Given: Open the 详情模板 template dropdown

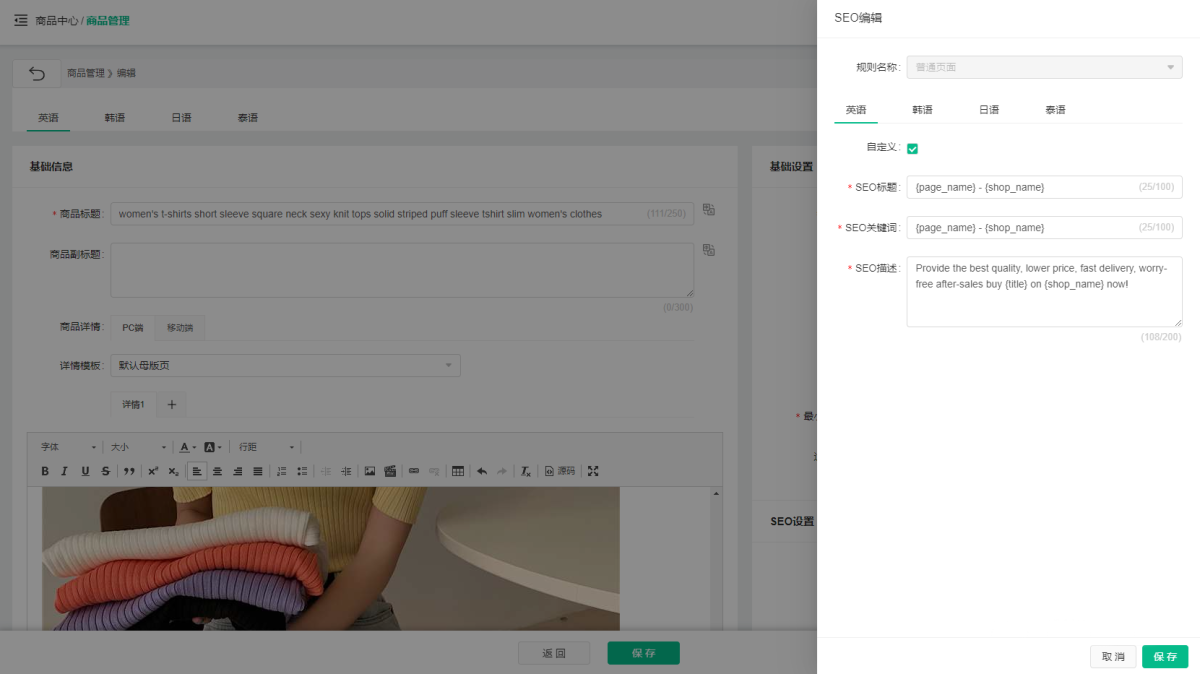Looking at the screenshot, I should tap(285, 366).
